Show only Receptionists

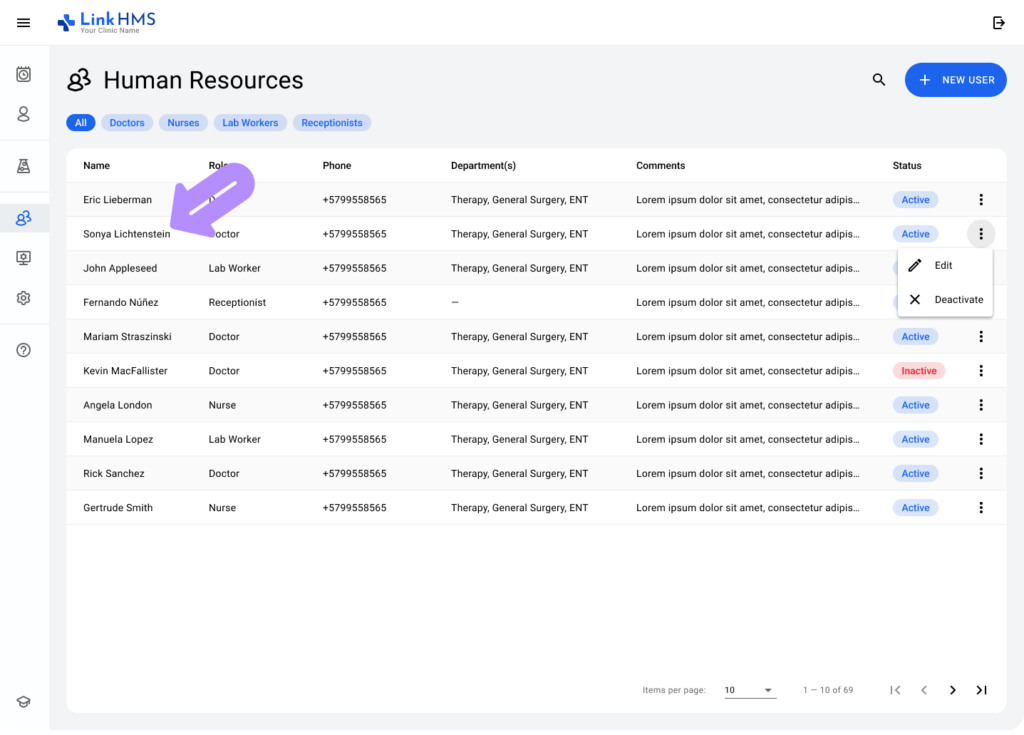pyautogui.click(x=332, y=123)
